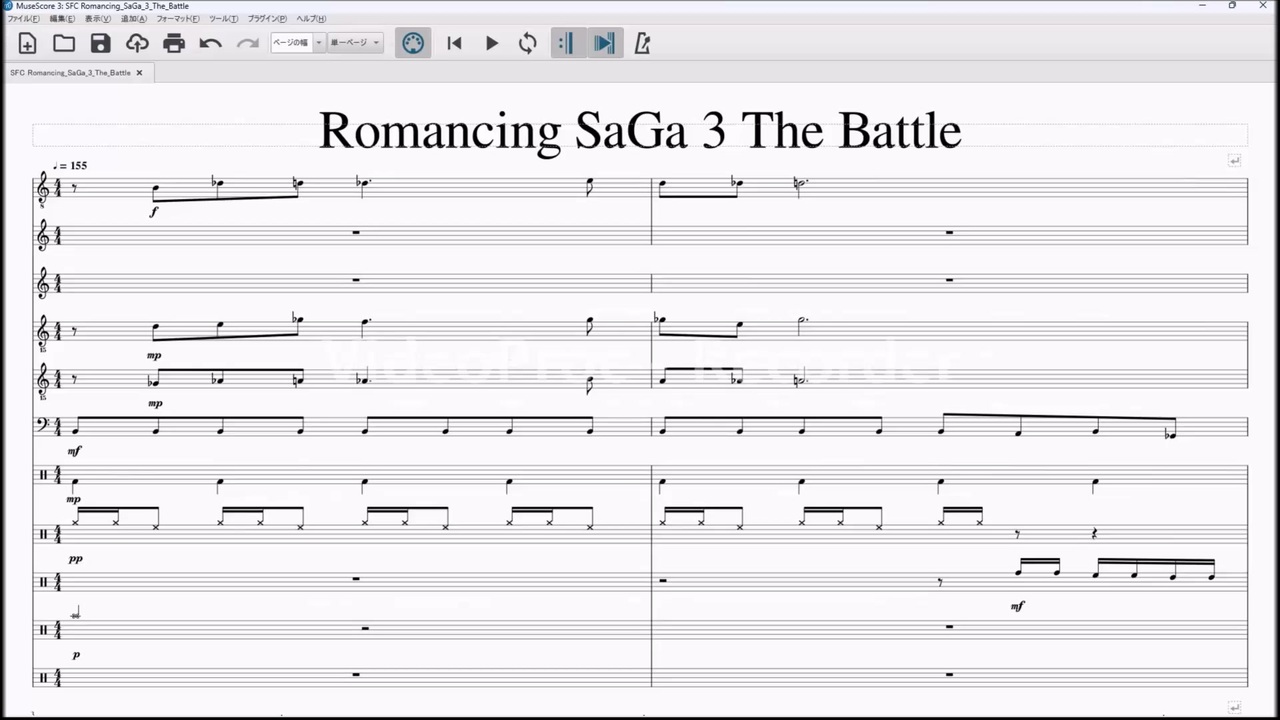
Task: Open the image capture tool
Action: pyautogui.click(x=643, y=42)
